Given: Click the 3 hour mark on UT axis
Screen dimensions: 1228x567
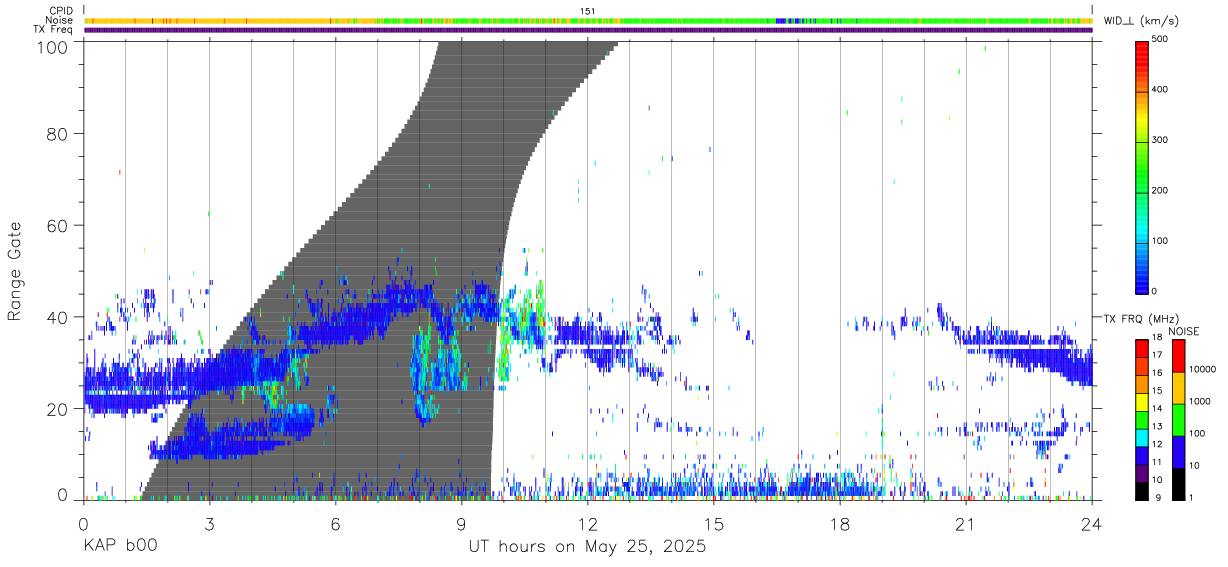Looking at the screenshot, I should [x=209, y=524].
